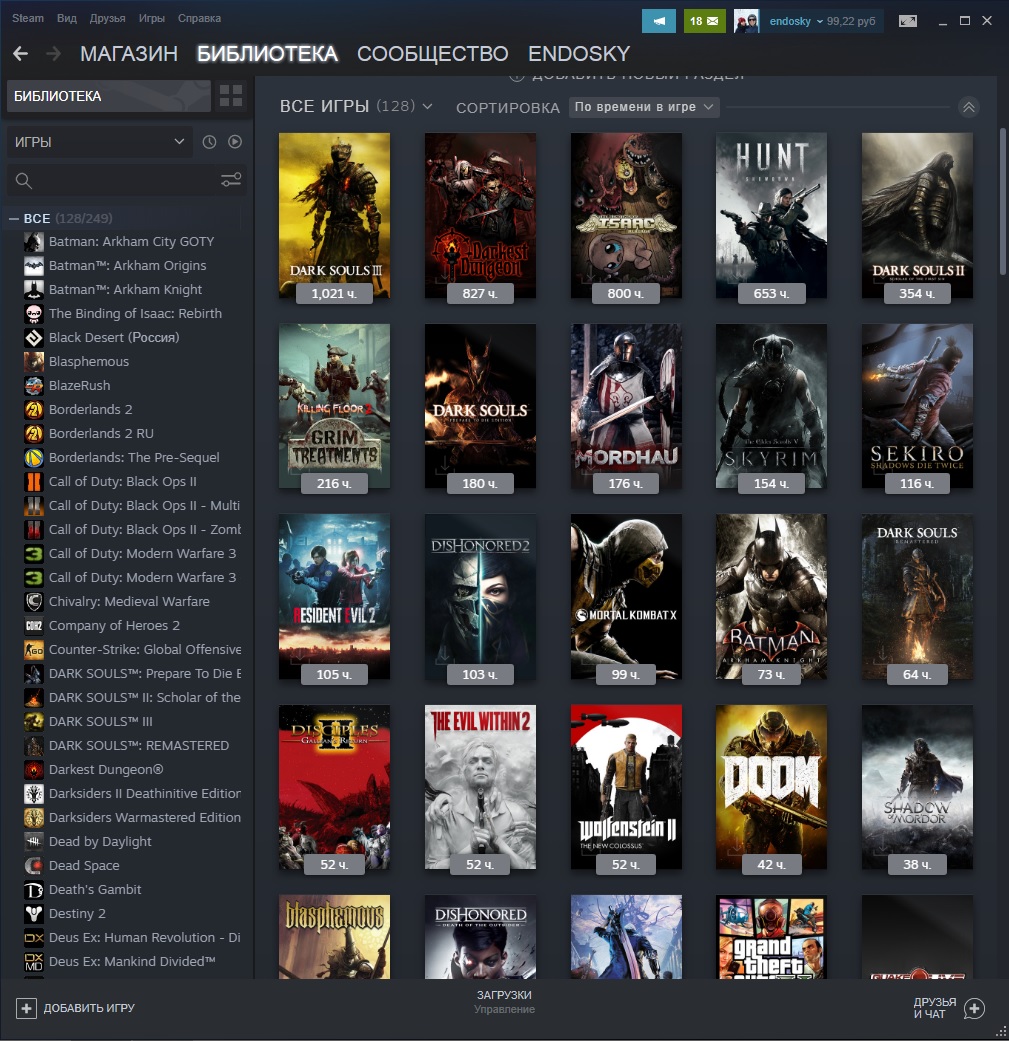Image resolution: width=1009 pixels, height=1041 pixels.
Task: Click the Borderlands 2 game icon
Action: [x=34, y=410]
